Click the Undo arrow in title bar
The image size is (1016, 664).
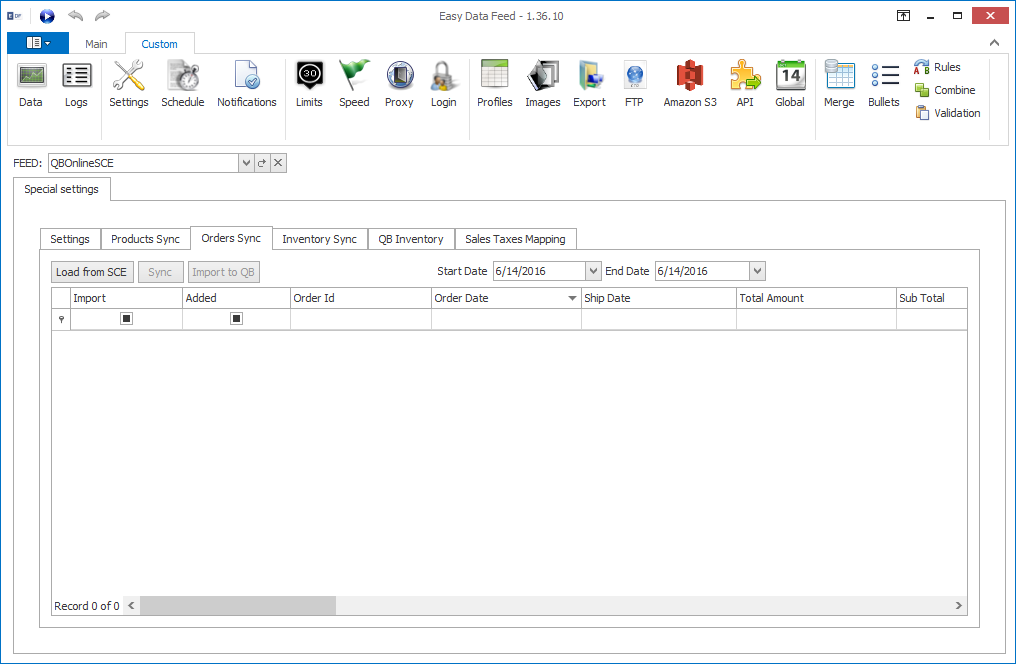click(x=76, y=16)
